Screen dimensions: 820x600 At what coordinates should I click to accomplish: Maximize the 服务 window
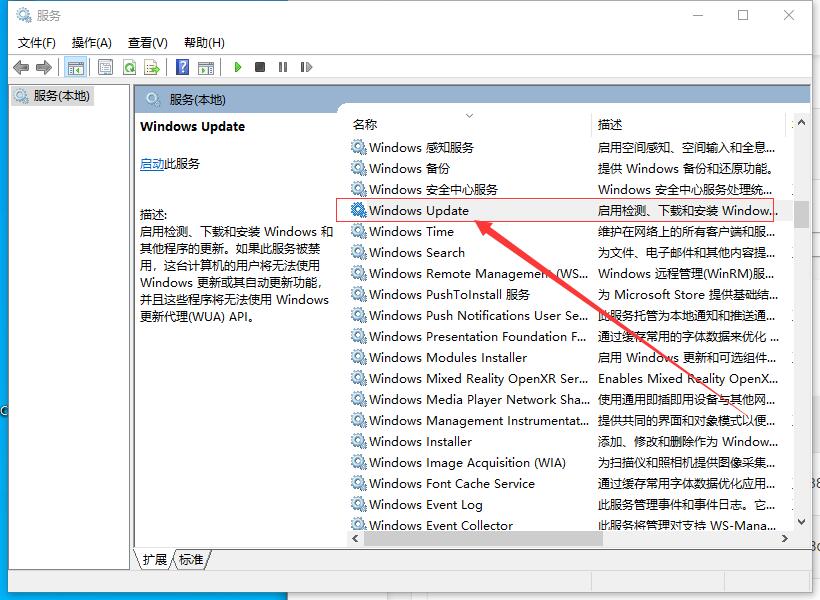pyautogui.click(x=743, y=15)
